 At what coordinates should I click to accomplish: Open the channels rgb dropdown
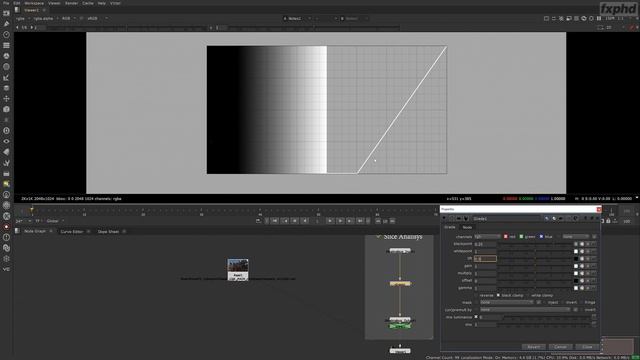(x=487, y=237)
